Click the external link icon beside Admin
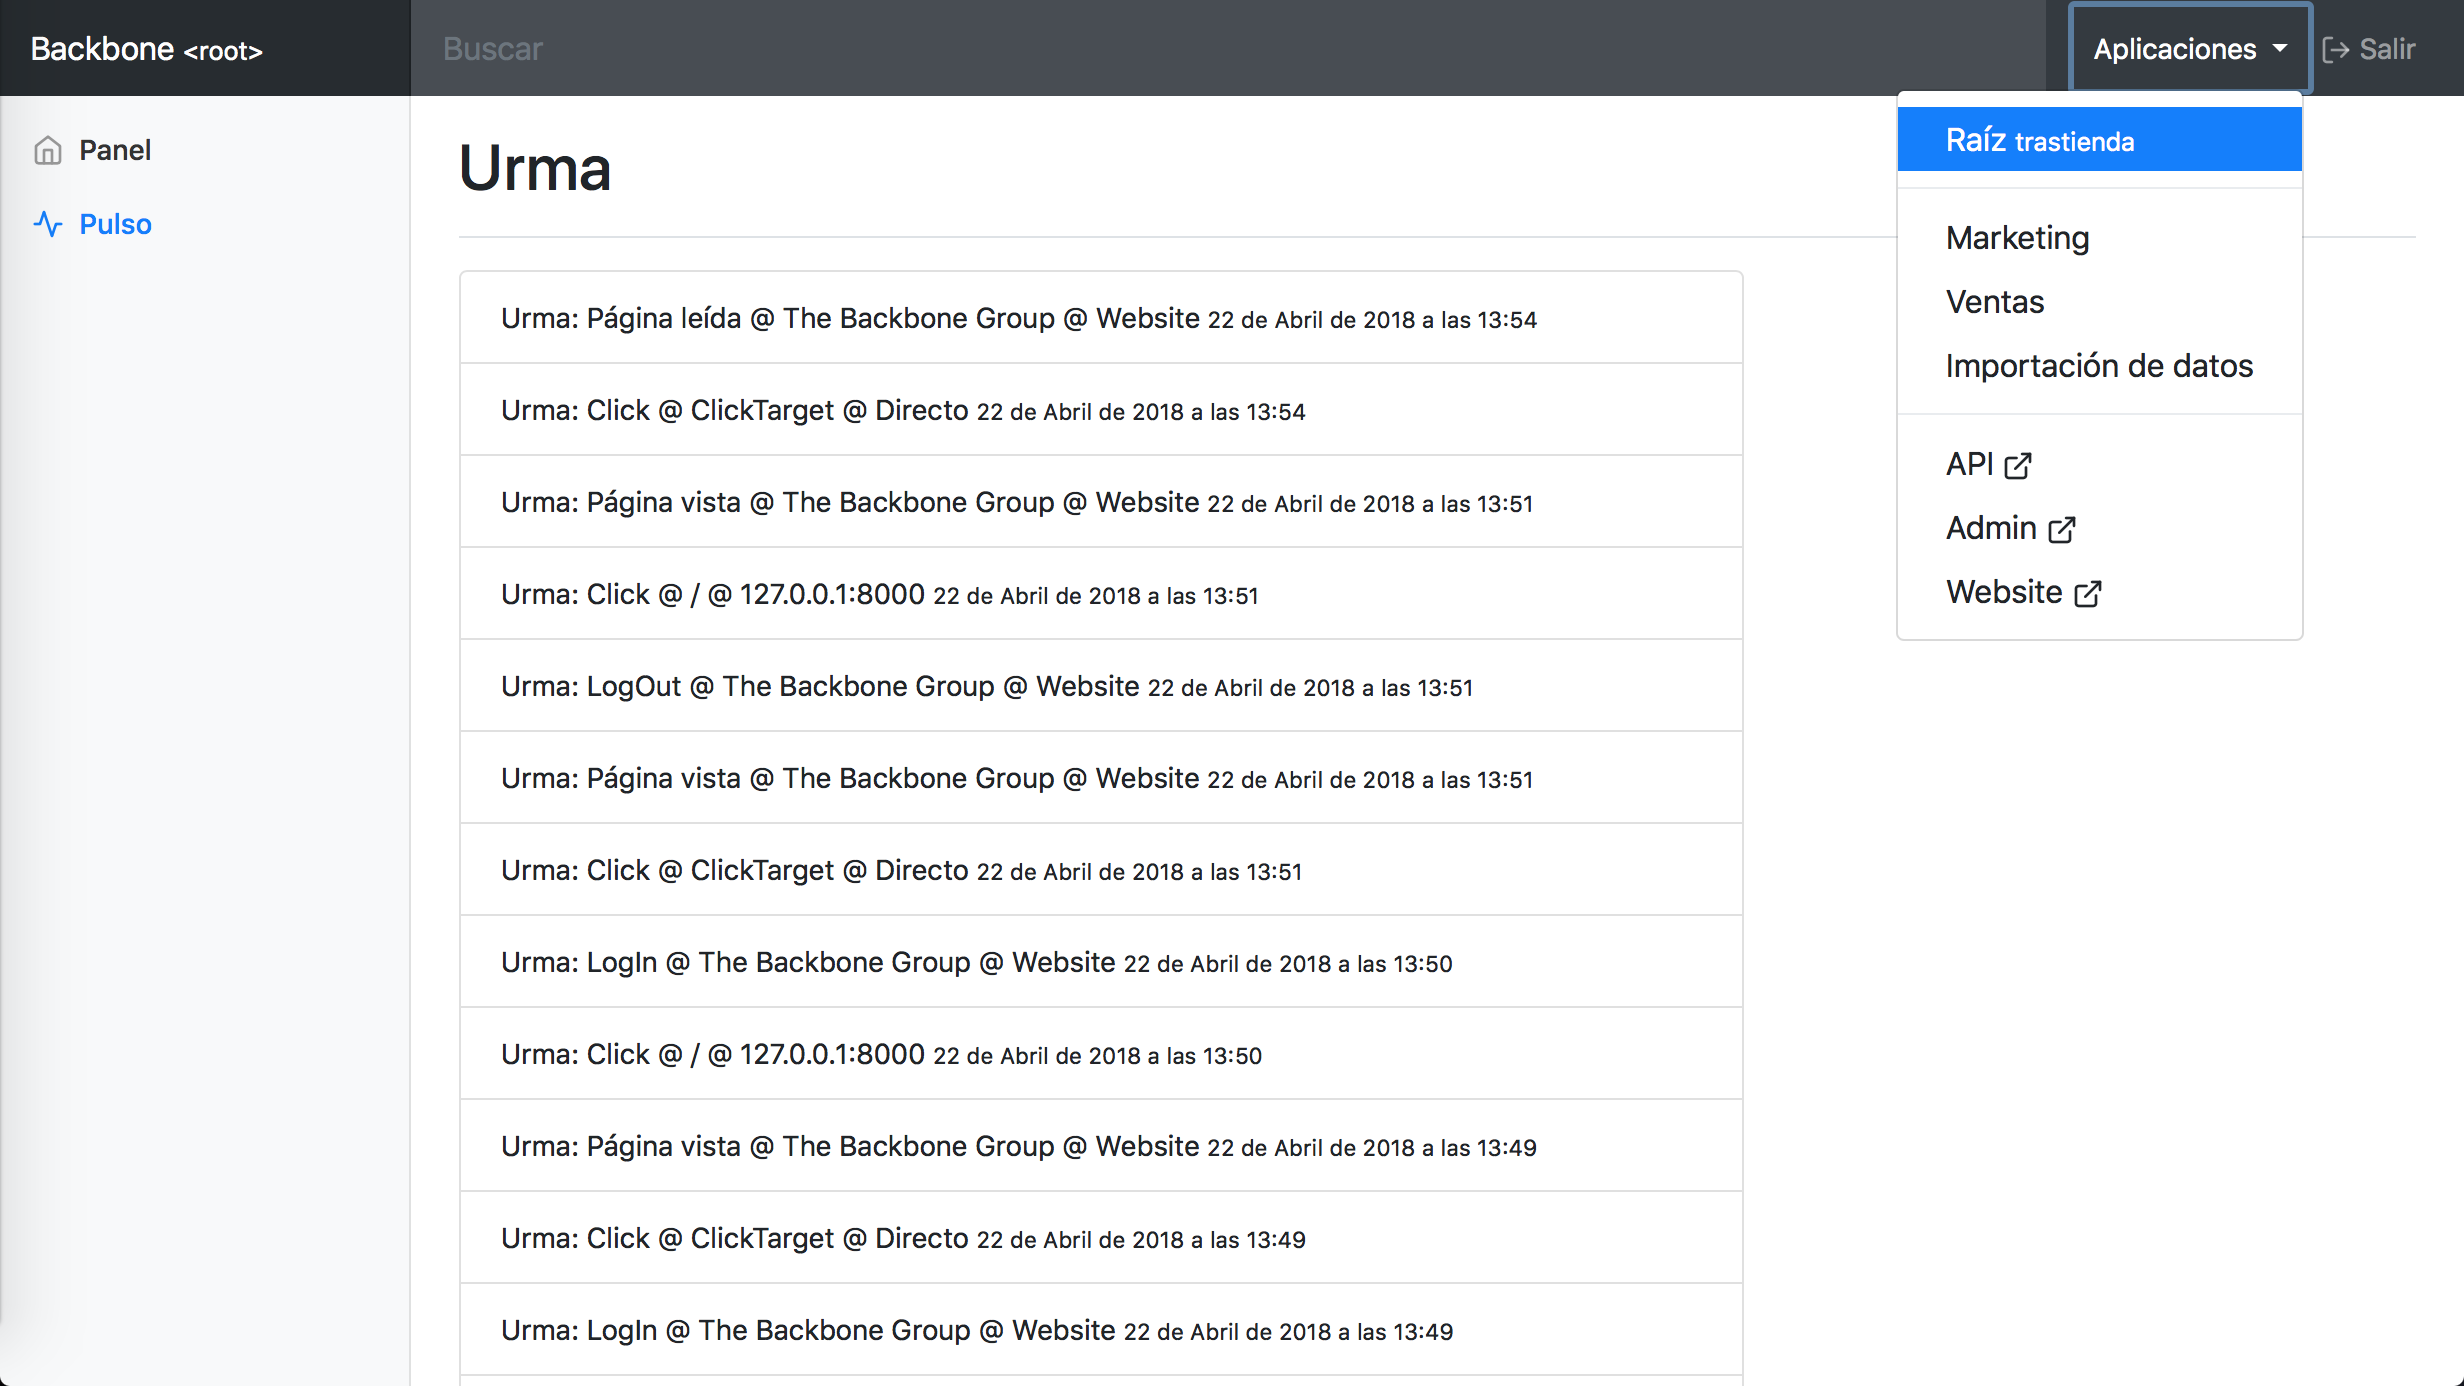The image size is (2464, 1386). 2061,530
